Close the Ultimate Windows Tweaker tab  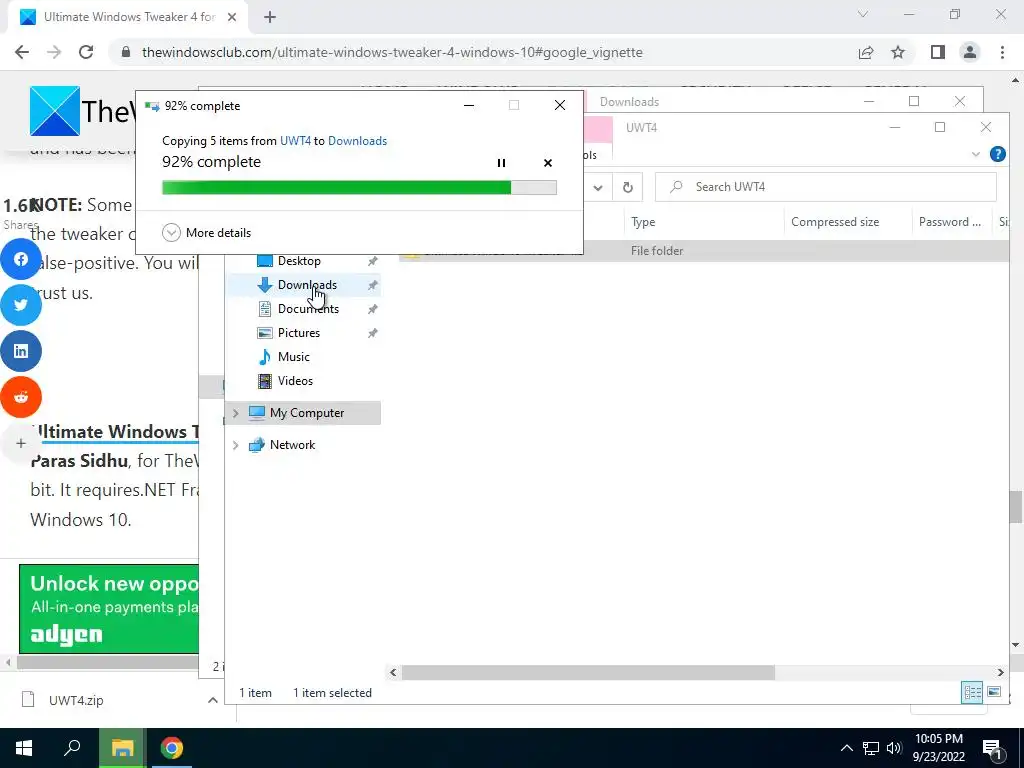pyautogui.click(x=232, y=17)
